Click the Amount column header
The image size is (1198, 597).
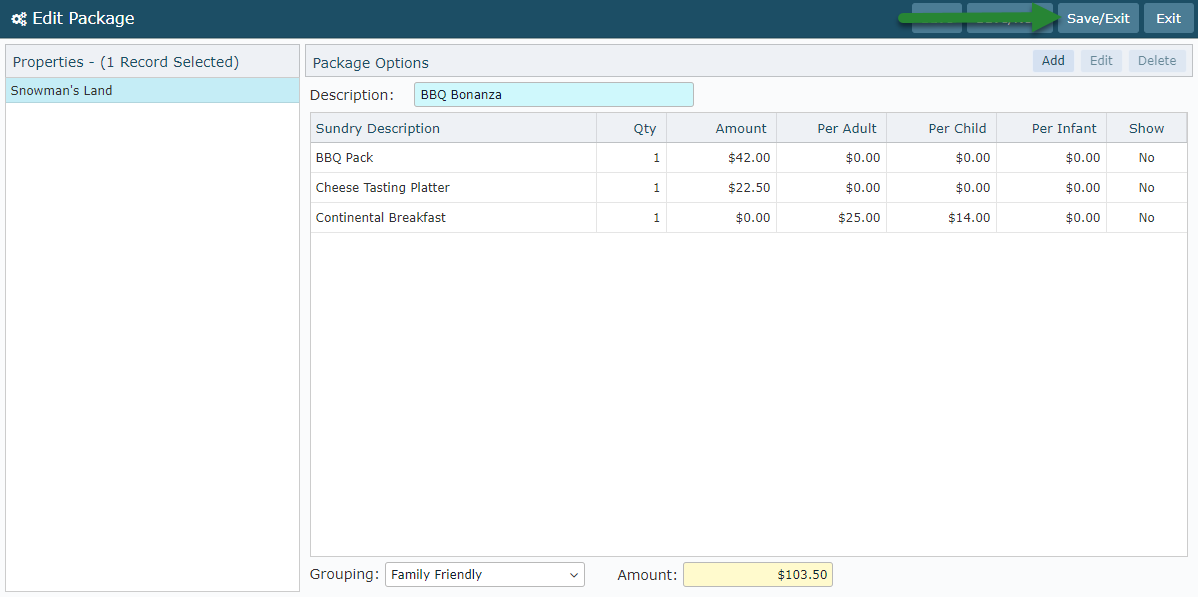[x=721, y=128]
